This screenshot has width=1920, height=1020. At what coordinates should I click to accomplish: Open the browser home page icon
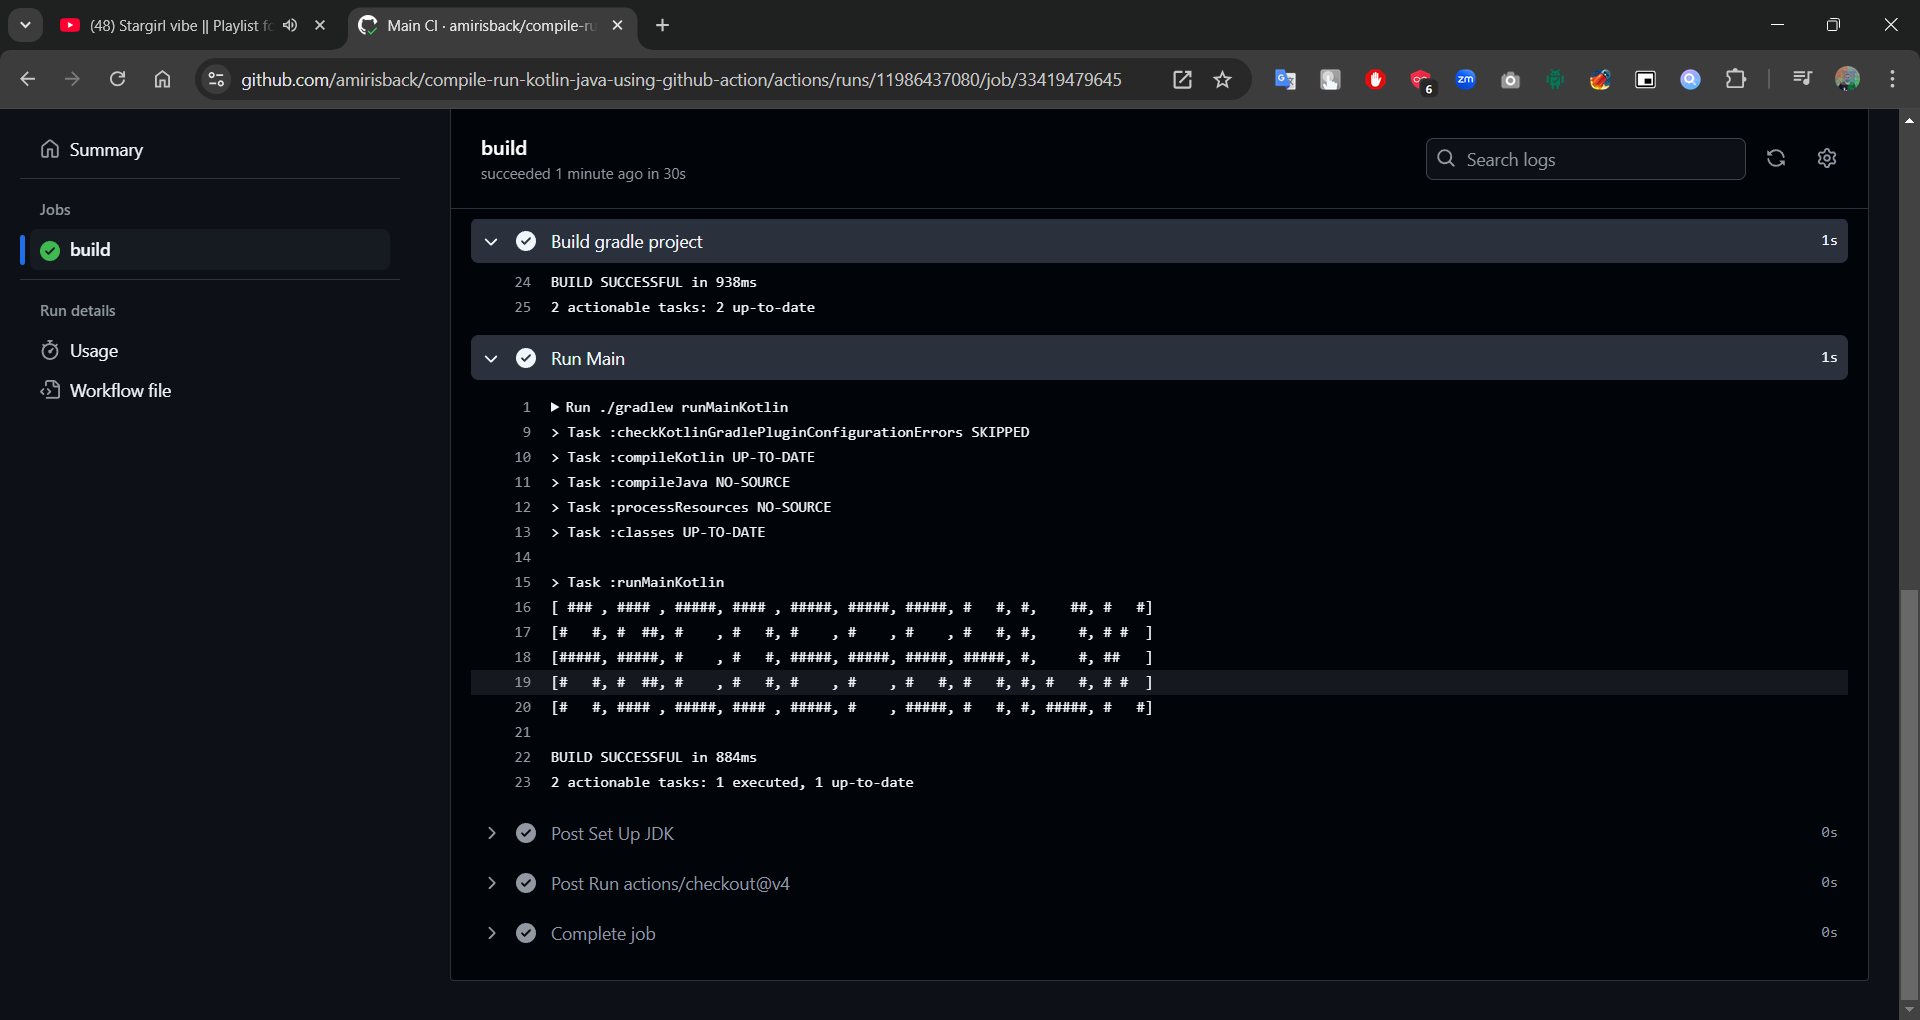(162, 80)
